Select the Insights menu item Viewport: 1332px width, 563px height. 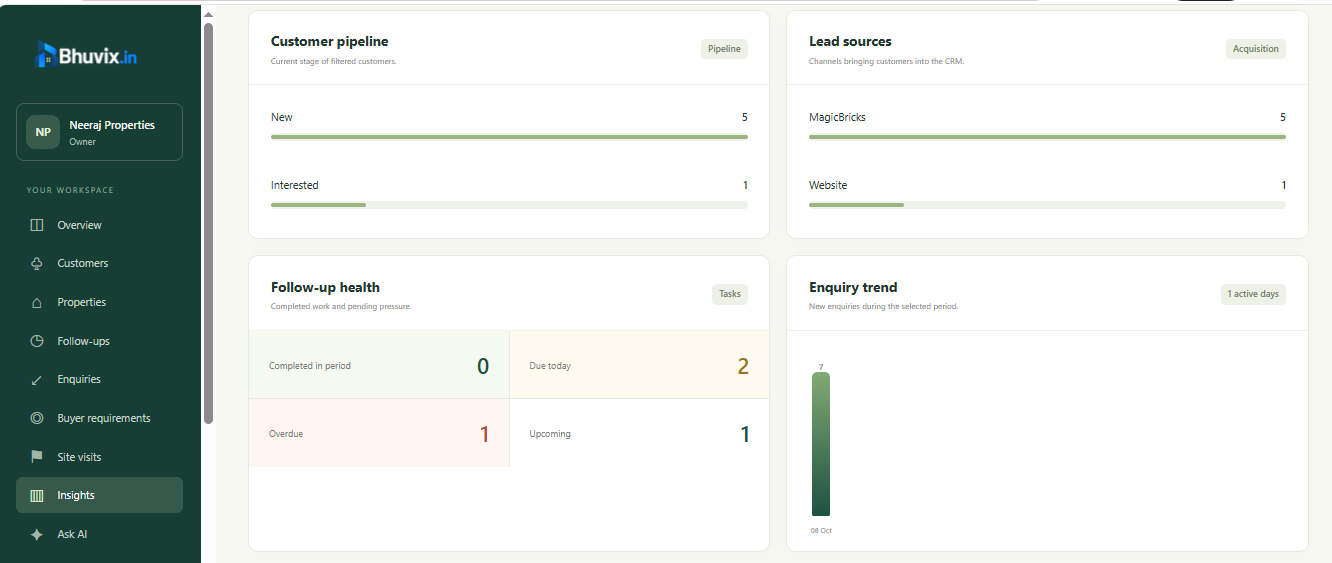pos(99,495)
